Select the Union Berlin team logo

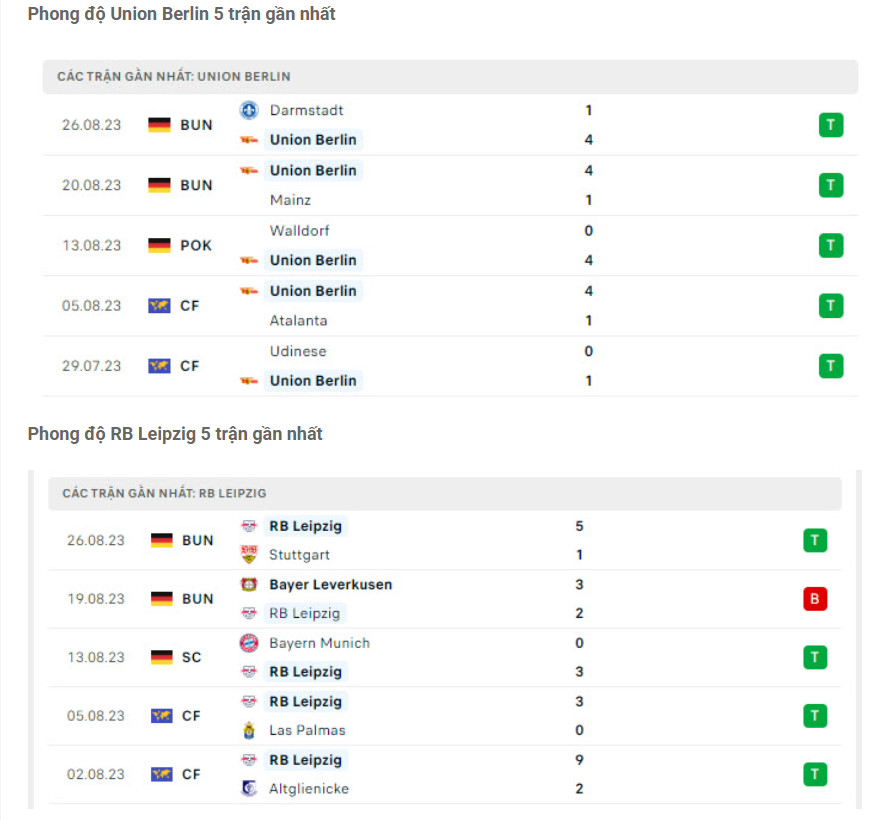[250, 140]
